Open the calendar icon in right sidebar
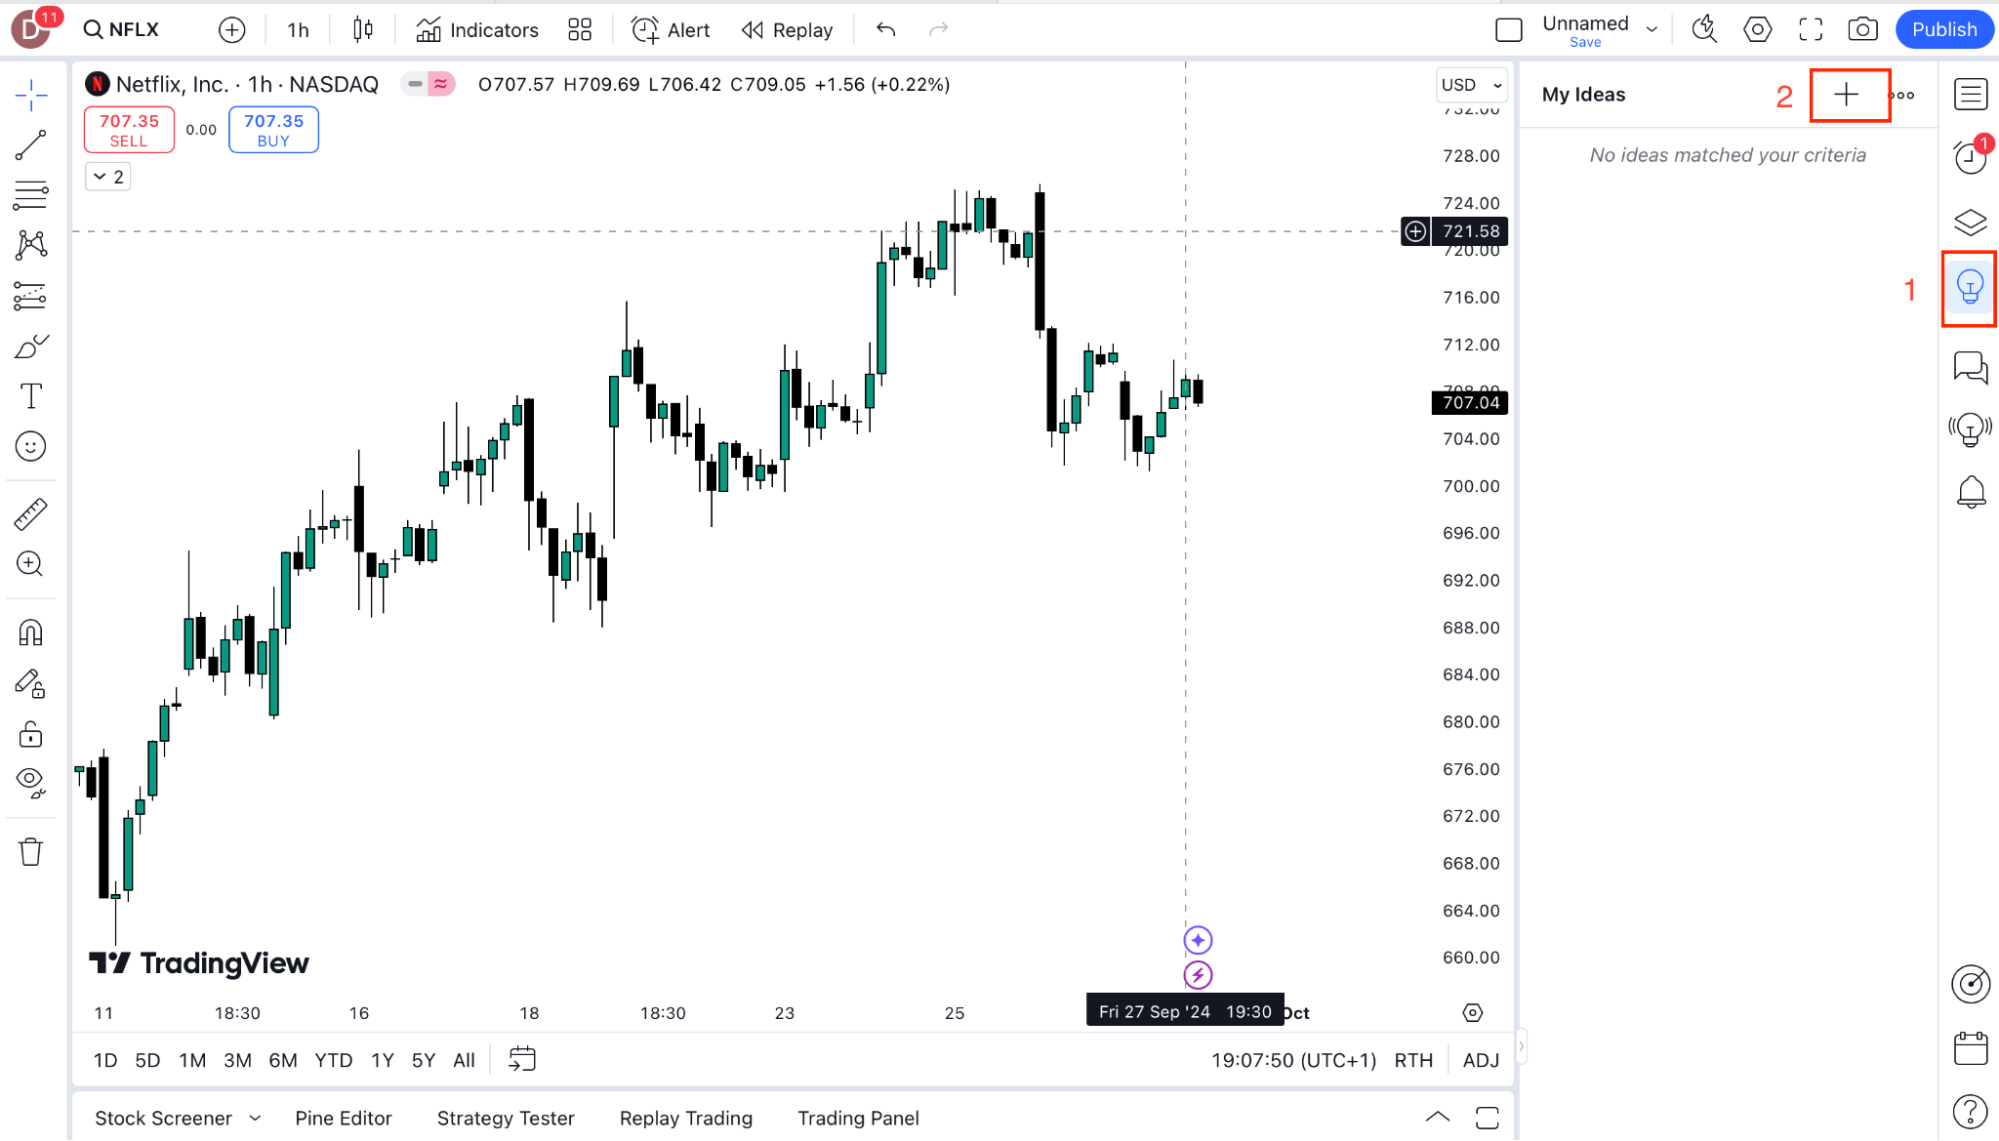Viewport: 1999px width, 1141px height. pyautogui.click(x=1970, y=1048)
